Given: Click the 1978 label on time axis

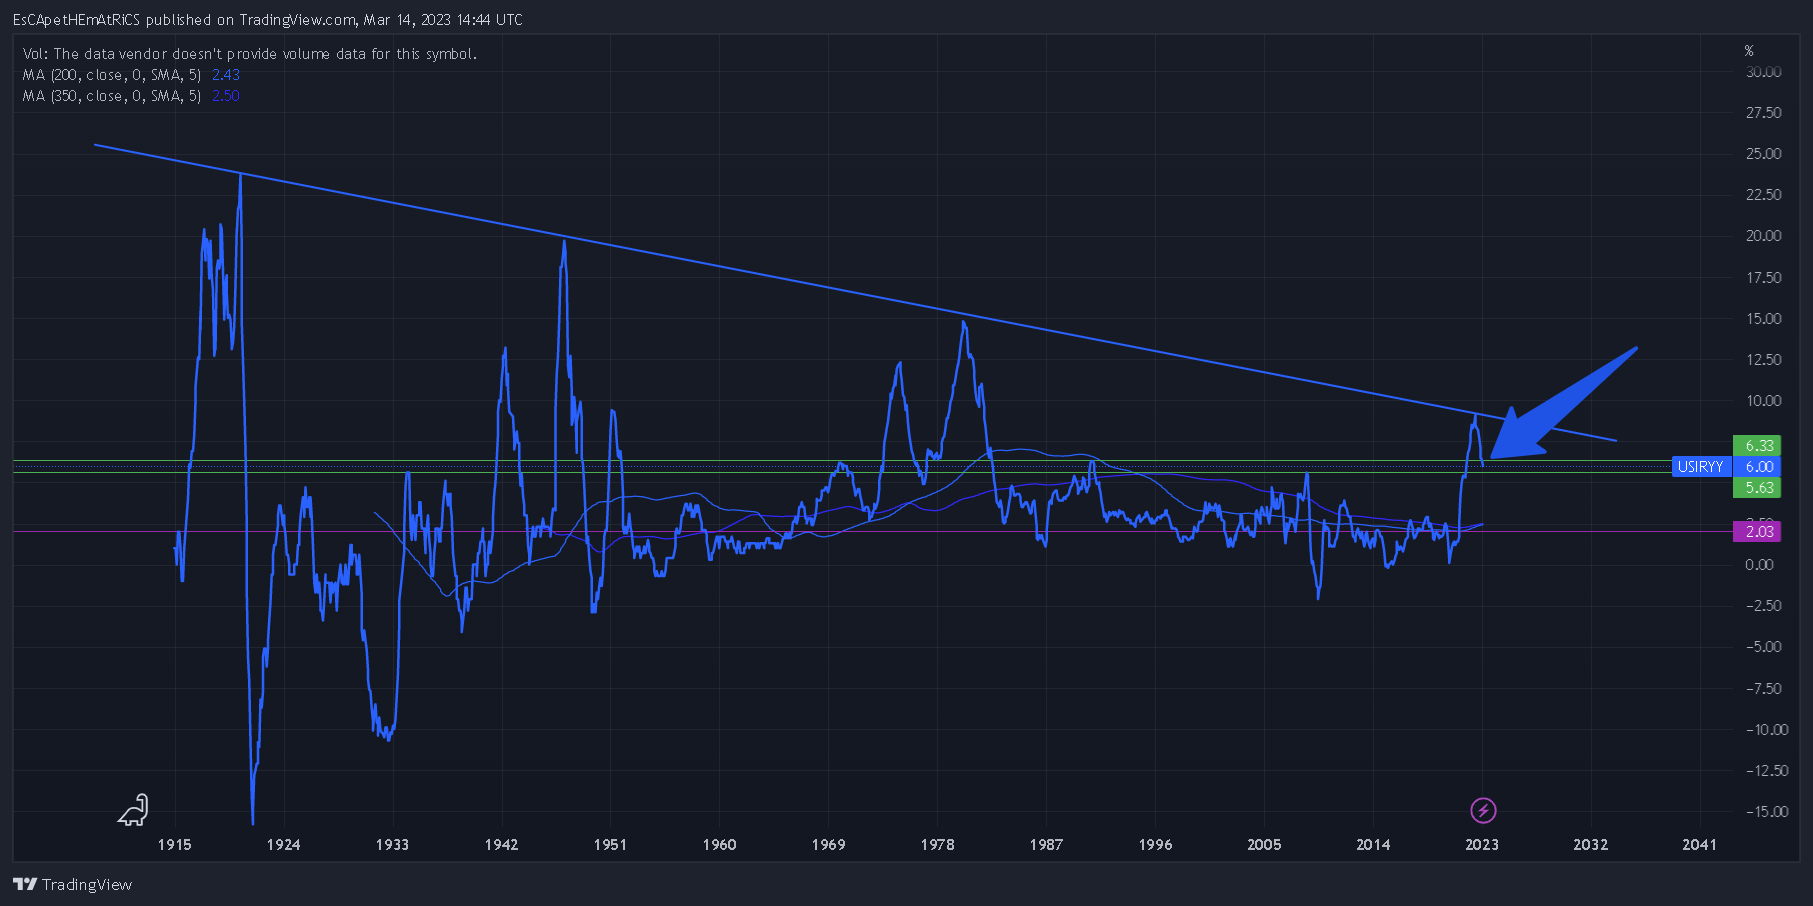Looking at the screenshot, I should [937, 845].
